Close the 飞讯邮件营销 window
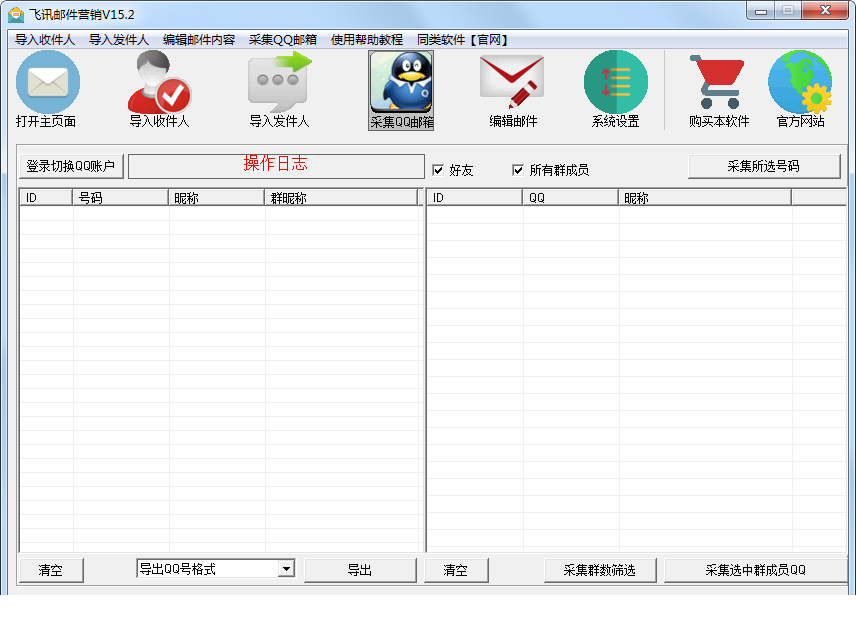The height and width of the screenshot is (618, 856). tap(825, 10)
